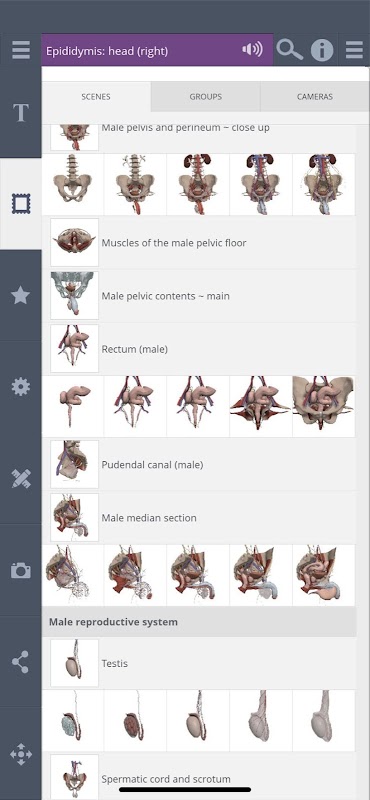The height and width of the screenshot is (800, 370).
Task: Switch to the Cameras tab
Action: click(x=315, y=96)
